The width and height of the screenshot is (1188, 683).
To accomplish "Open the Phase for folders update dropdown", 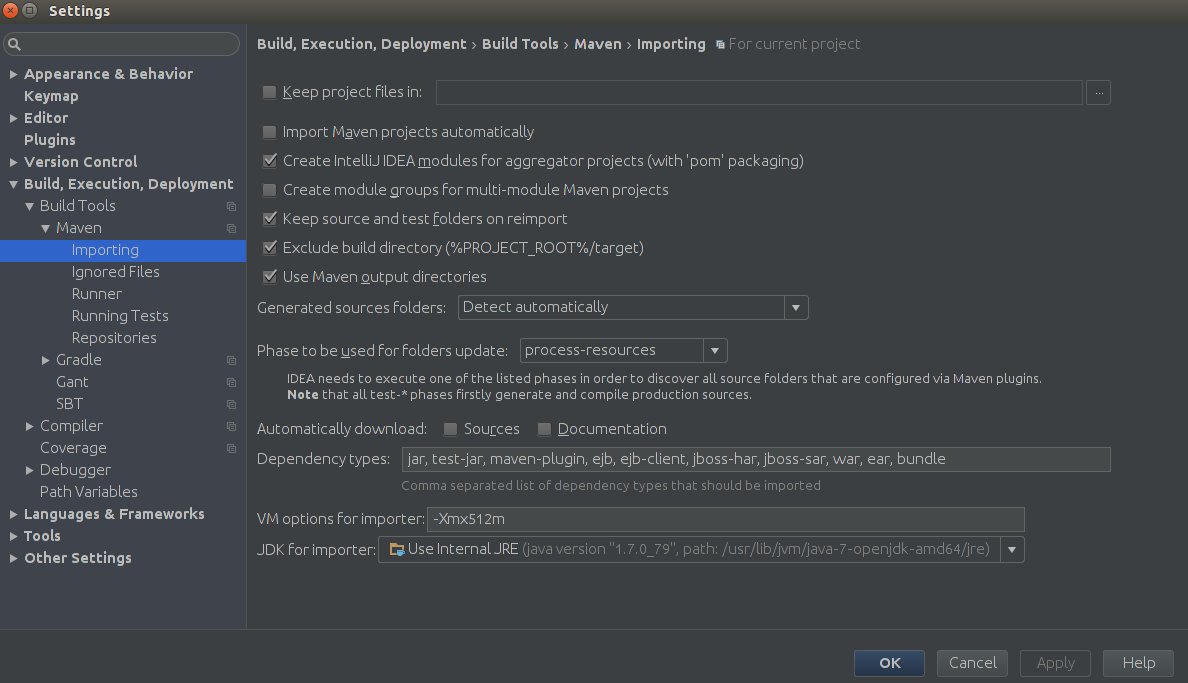I will click(x=715, y=351).
